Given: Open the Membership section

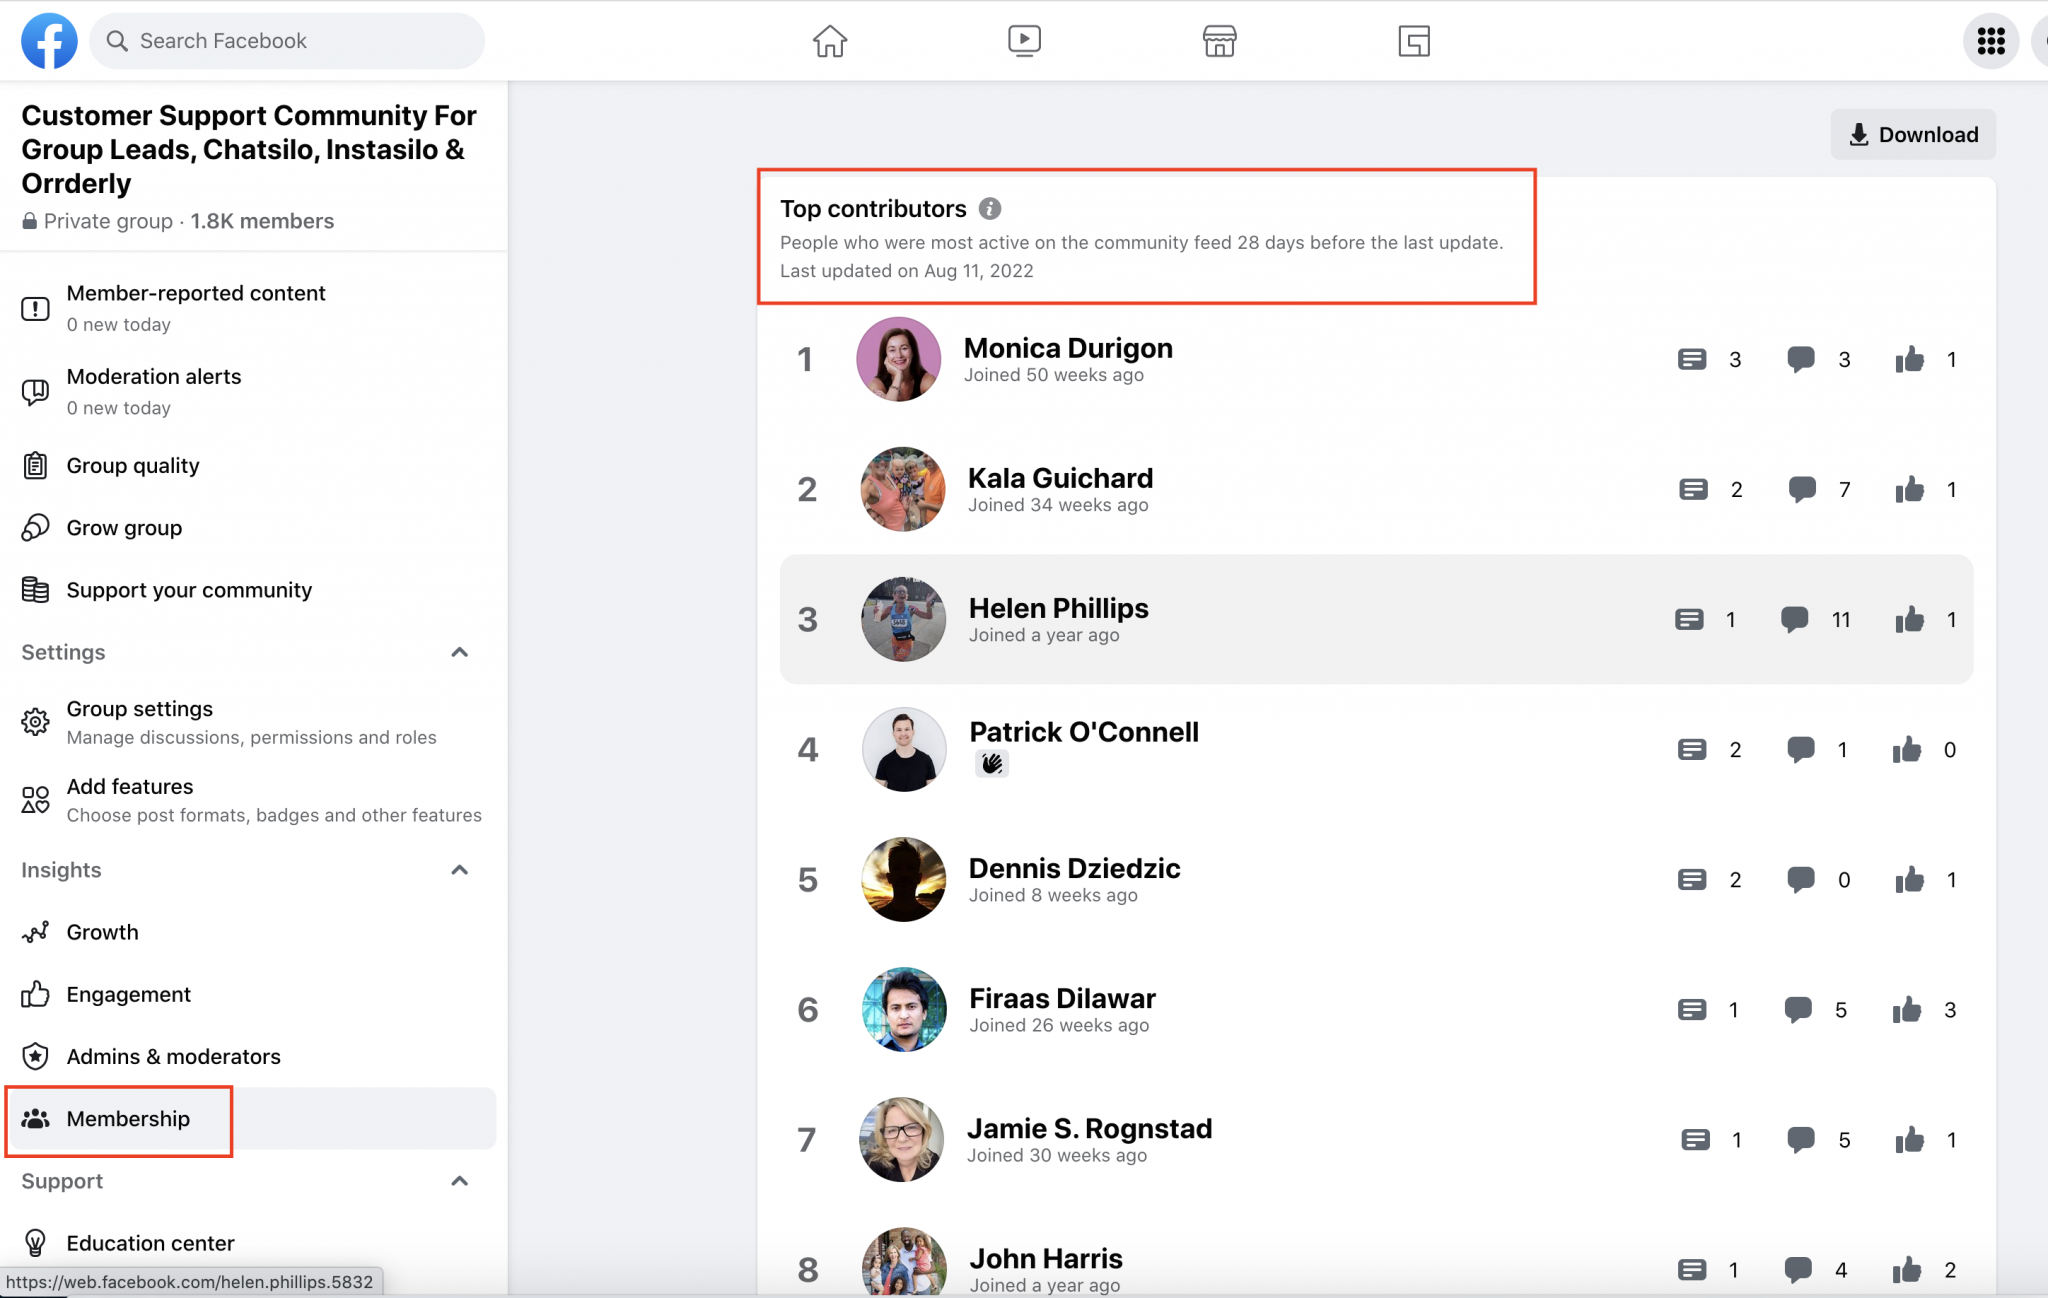Looking at the screenshot, I should 128,1119.
